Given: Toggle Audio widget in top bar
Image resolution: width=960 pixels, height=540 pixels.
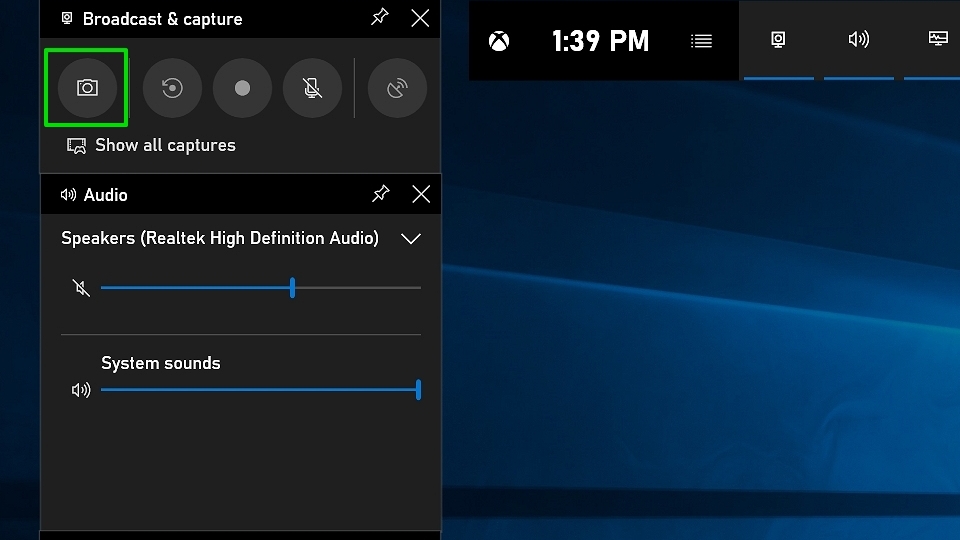Looking at the screenshot, I should (858, 40).
